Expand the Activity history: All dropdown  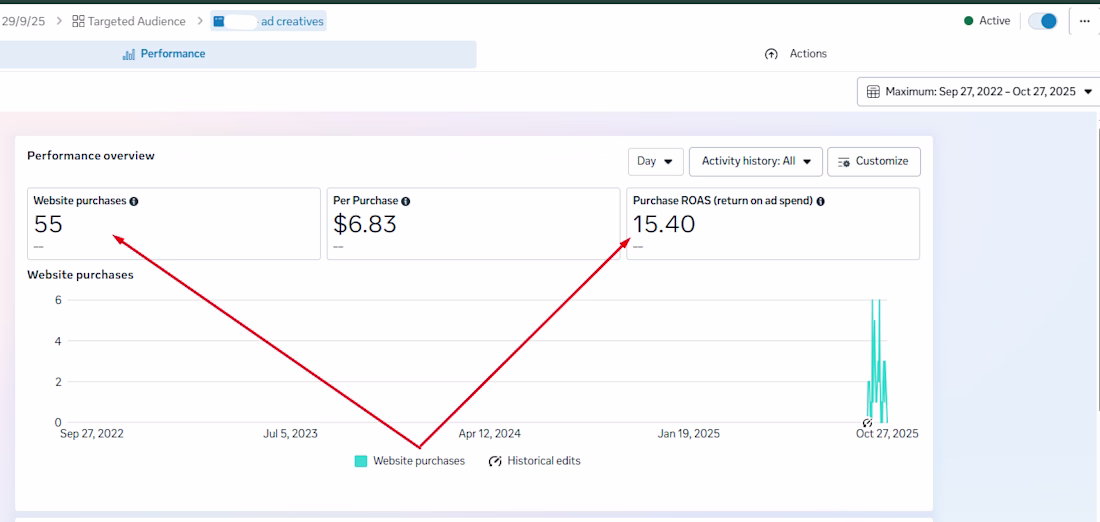click(756, 161)
